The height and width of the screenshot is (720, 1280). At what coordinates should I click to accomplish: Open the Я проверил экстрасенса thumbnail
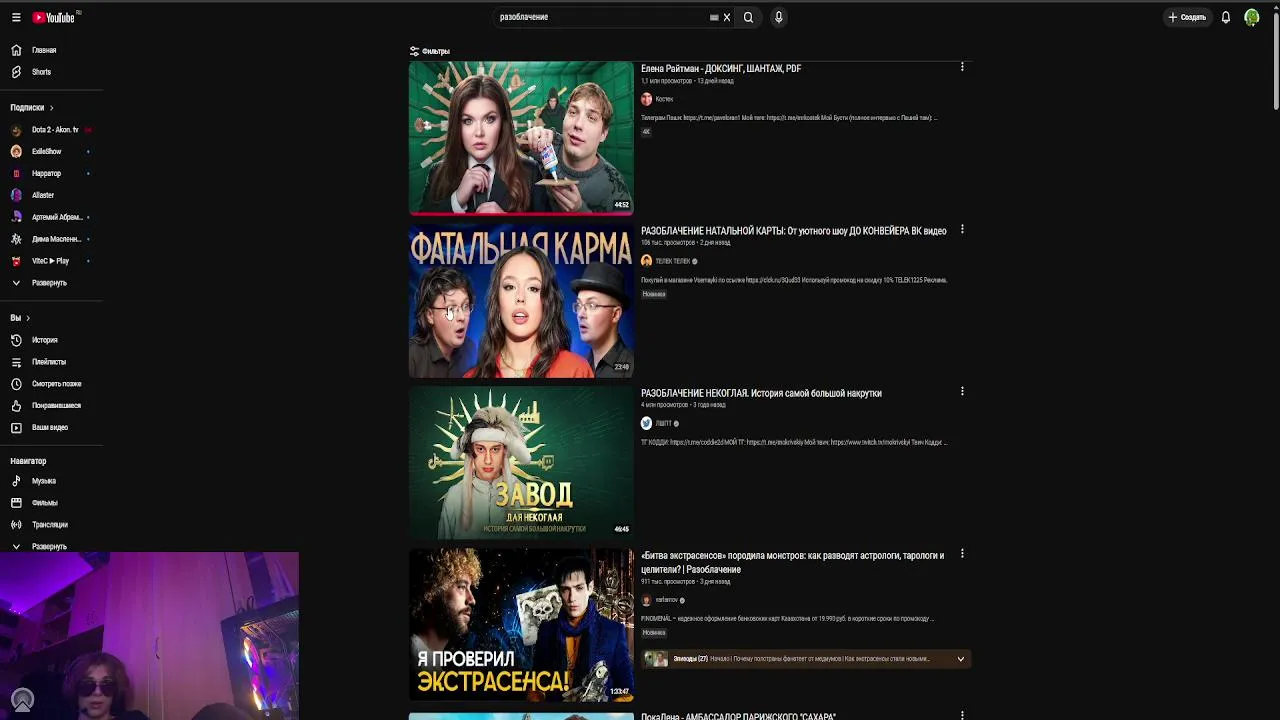pyautogui.click(x=521, y=625)
